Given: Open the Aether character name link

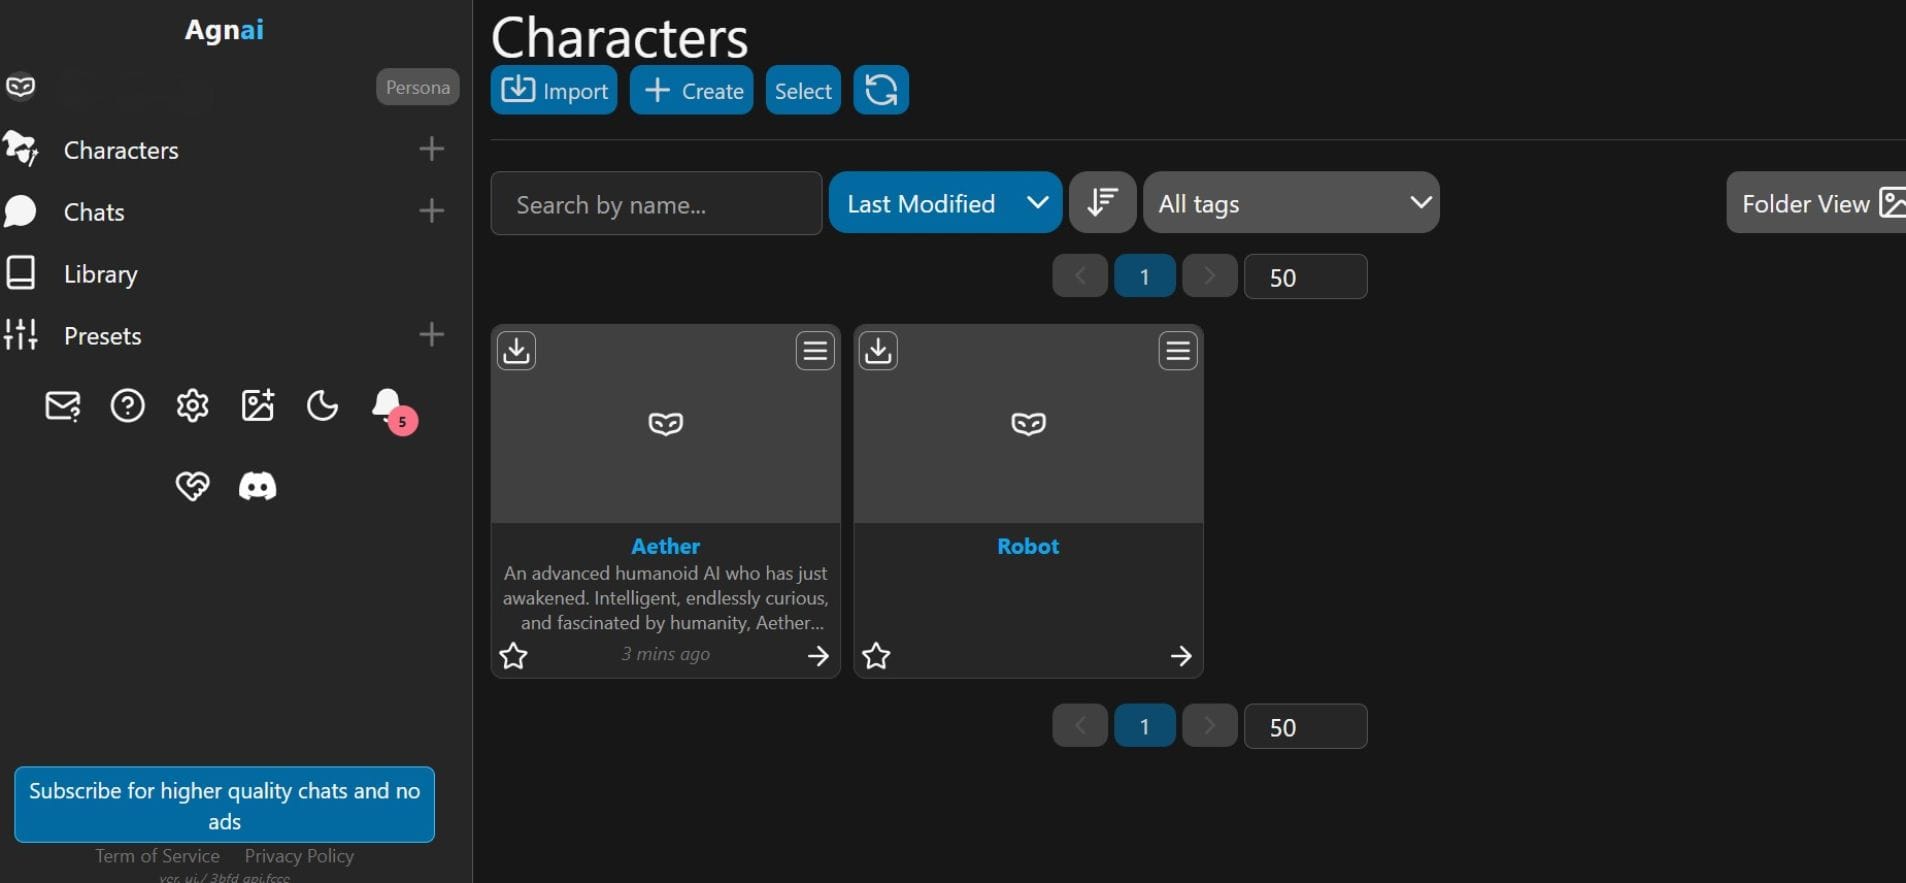Looking at the screenshot, I should (666, 546).
